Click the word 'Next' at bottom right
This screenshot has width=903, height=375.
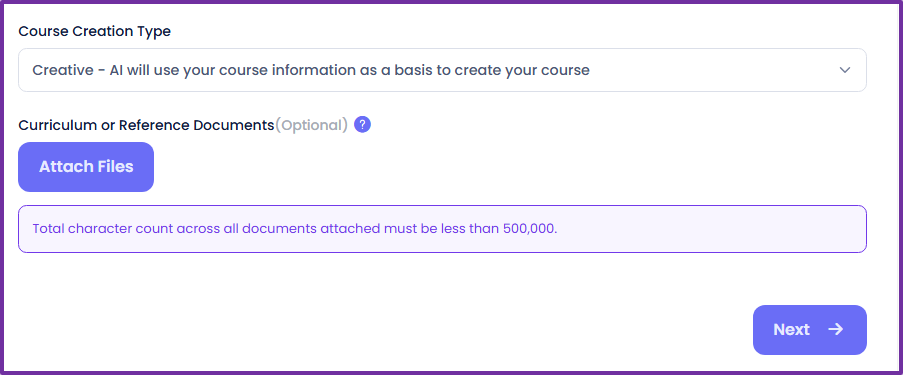click(792, 329)
